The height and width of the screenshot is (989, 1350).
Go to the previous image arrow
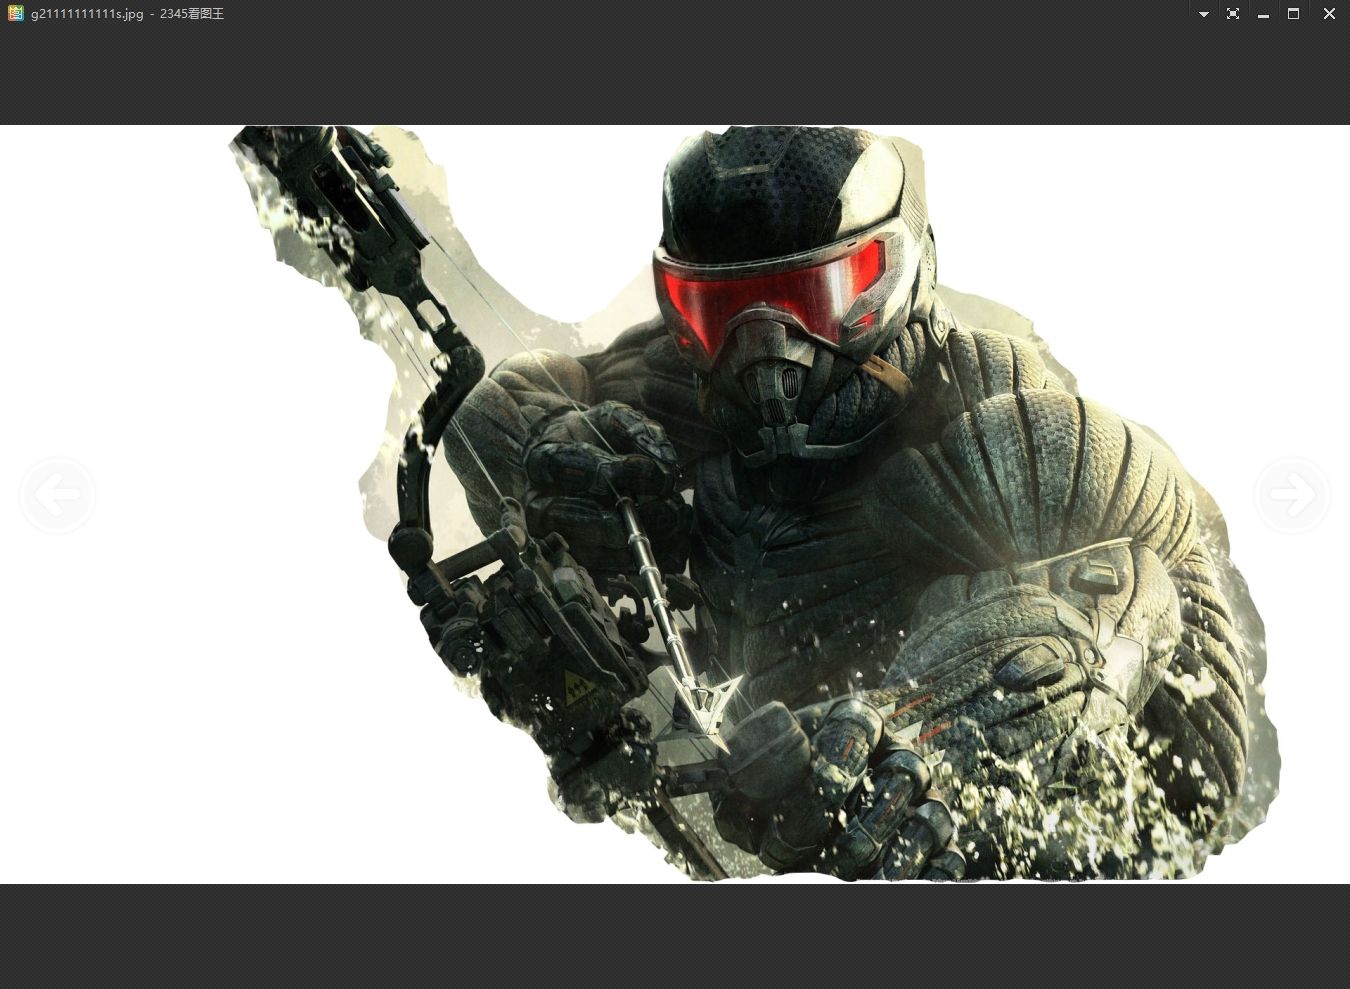point(57,494)
